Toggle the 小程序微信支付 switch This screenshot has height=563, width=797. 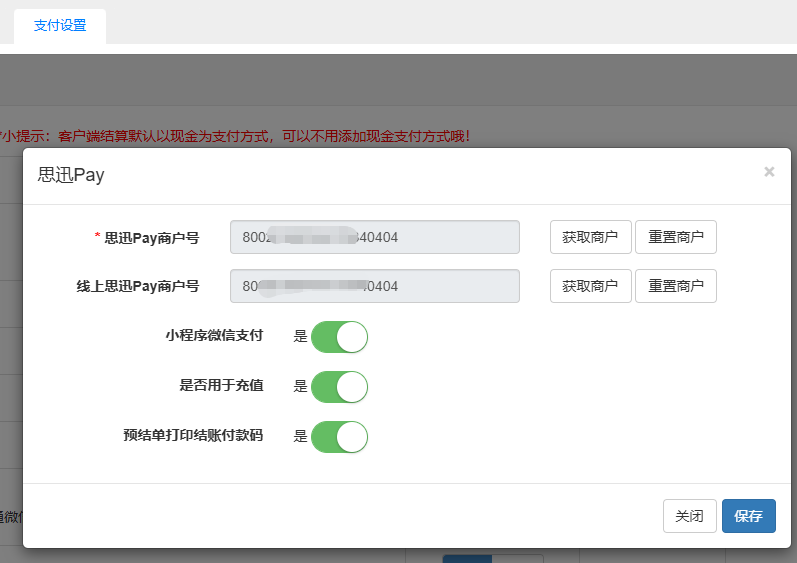coord(340,337)
